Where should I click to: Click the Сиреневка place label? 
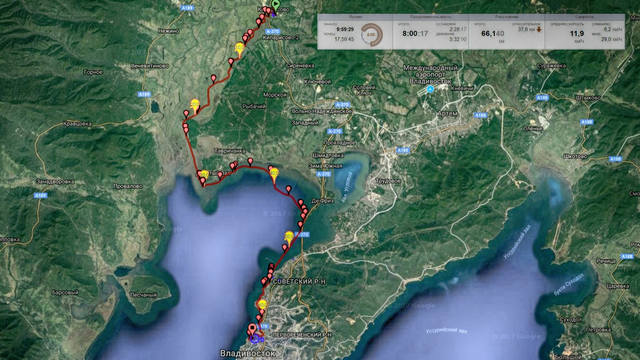300,65
